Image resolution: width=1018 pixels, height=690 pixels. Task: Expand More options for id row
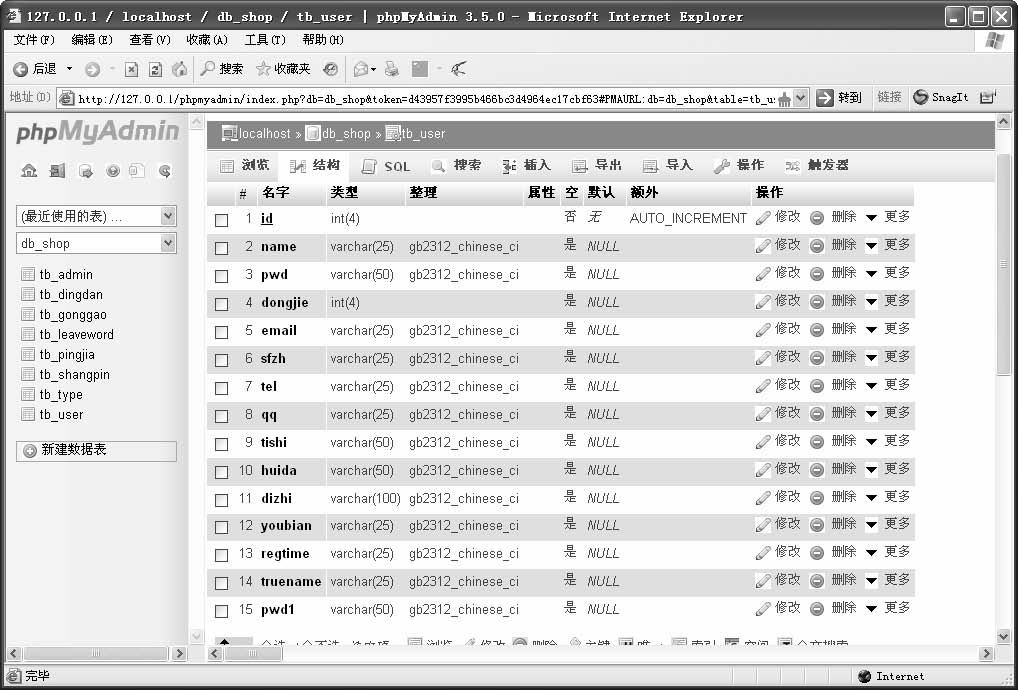(888, 217)
